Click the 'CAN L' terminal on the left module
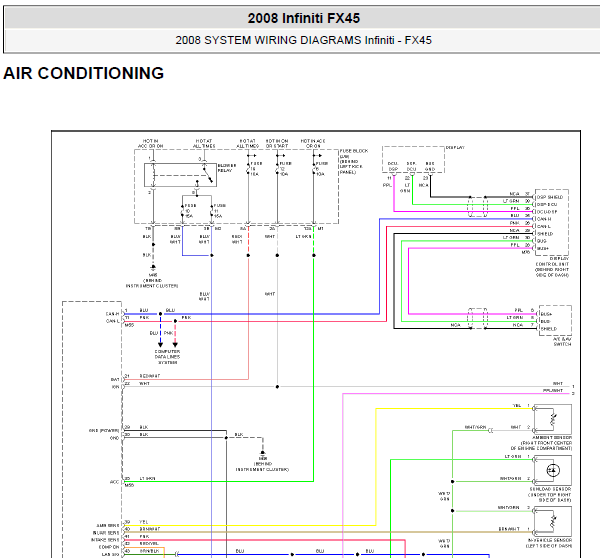The image size is (600, 558). (112, 321)
